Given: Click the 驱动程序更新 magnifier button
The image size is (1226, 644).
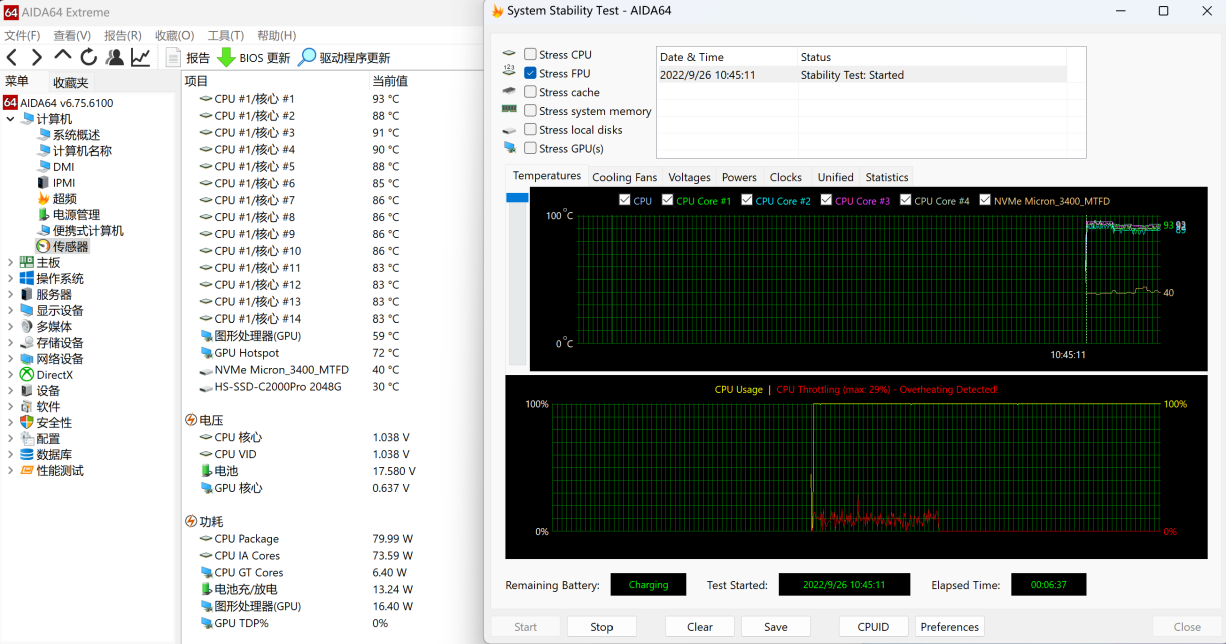Looking at the screenshot, I should [x=344, y=58].
